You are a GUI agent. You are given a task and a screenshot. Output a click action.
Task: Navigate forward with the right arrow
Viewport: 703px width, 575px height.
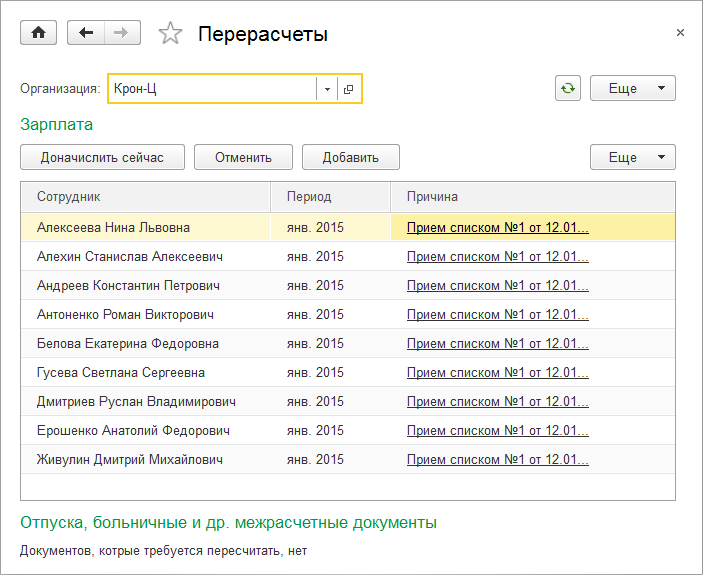121,33
